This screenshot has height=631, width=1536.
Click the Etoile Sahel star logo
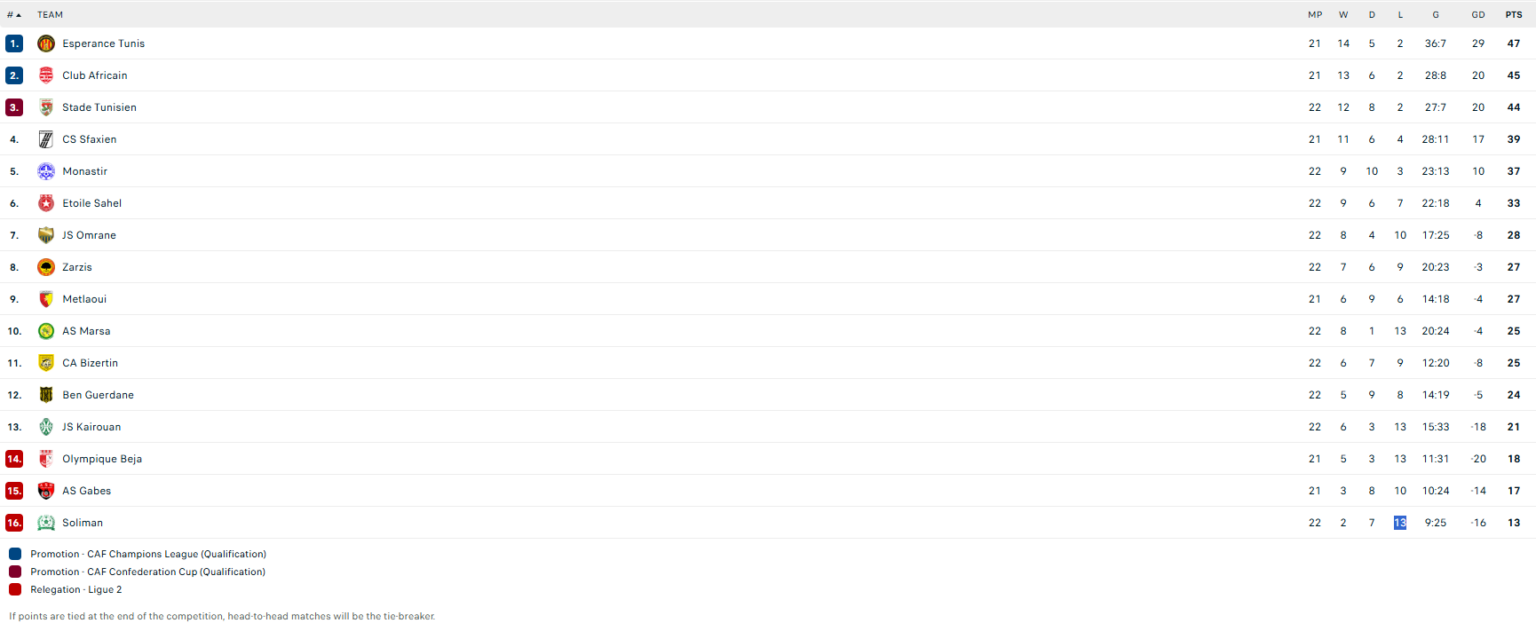pos(46,203)
